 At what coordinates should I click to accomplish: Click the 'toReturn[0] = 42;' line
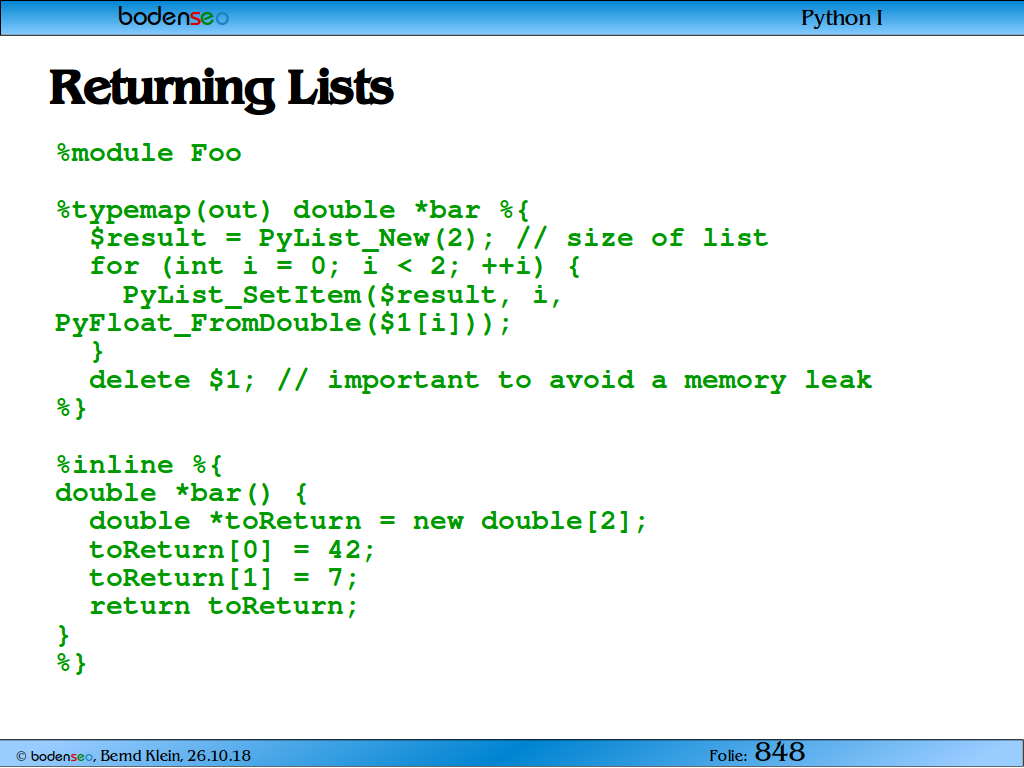coord(232,550)
